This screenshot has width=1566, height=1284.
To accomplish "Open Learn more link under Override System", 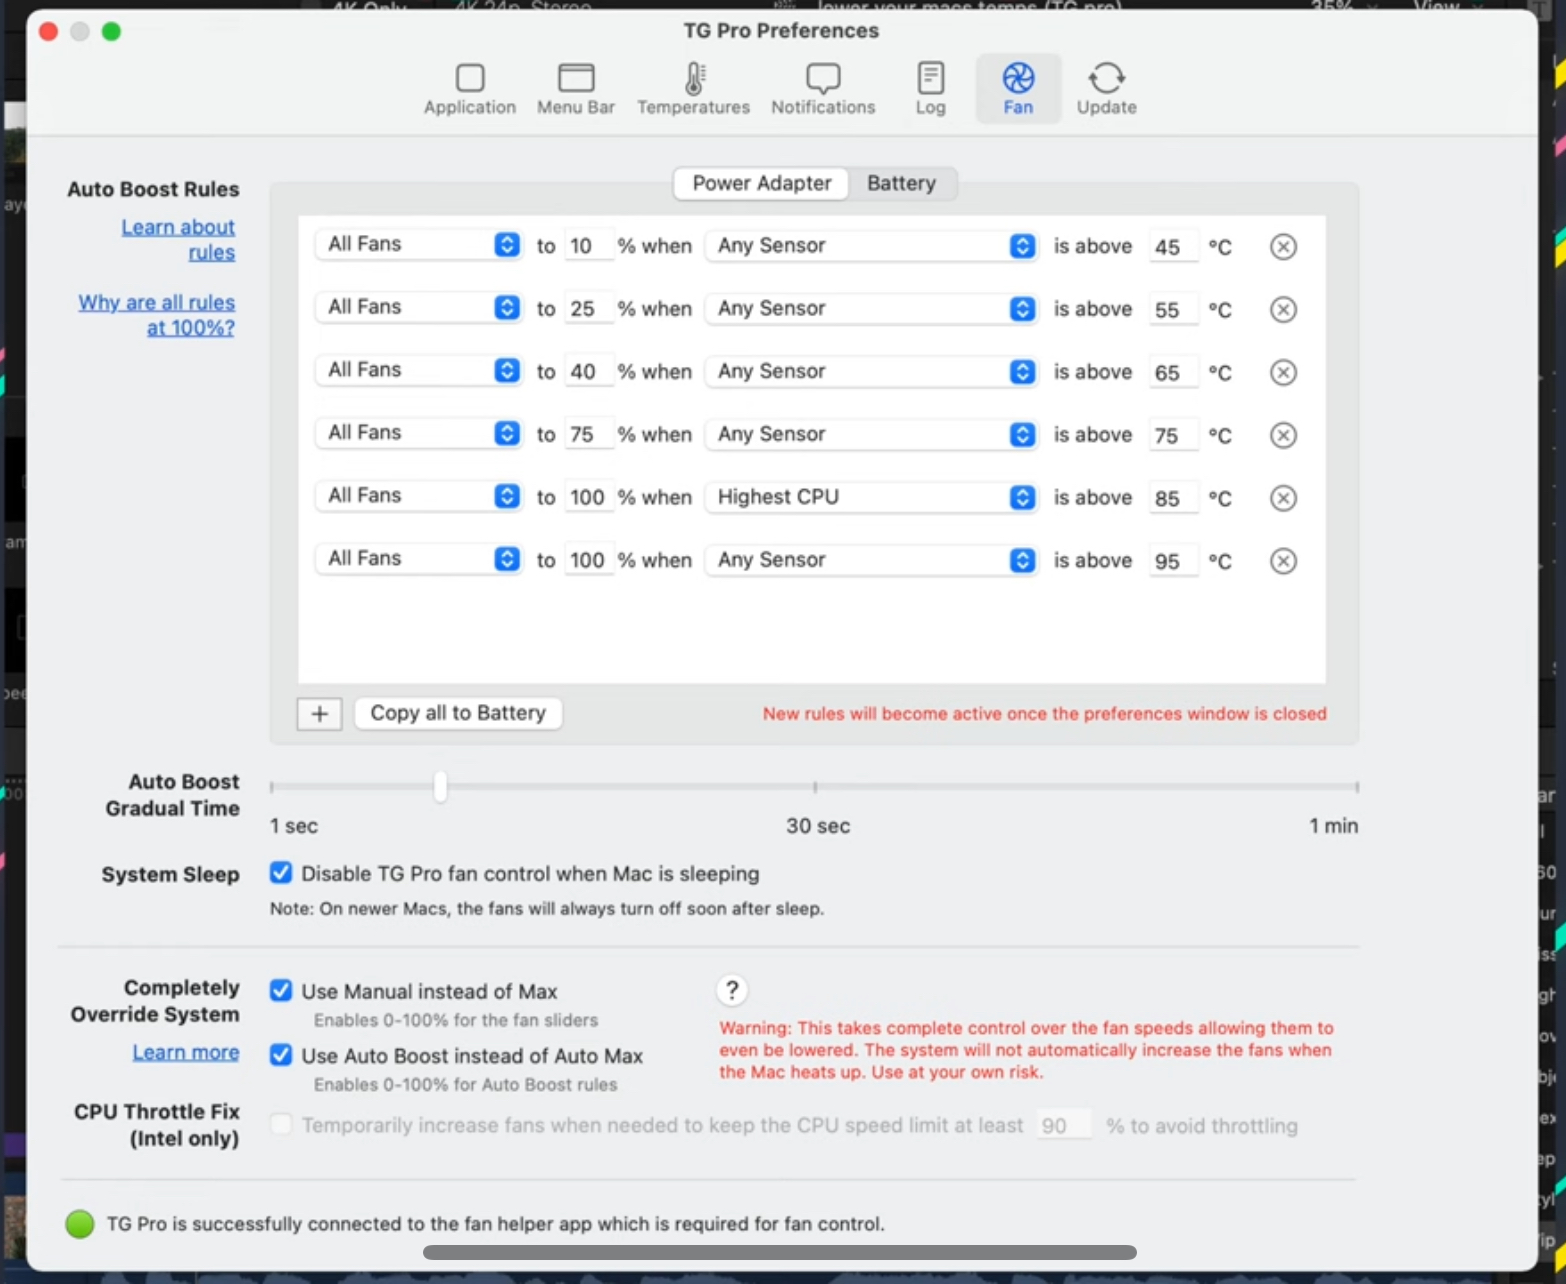I will click(x=186, y=1053).
